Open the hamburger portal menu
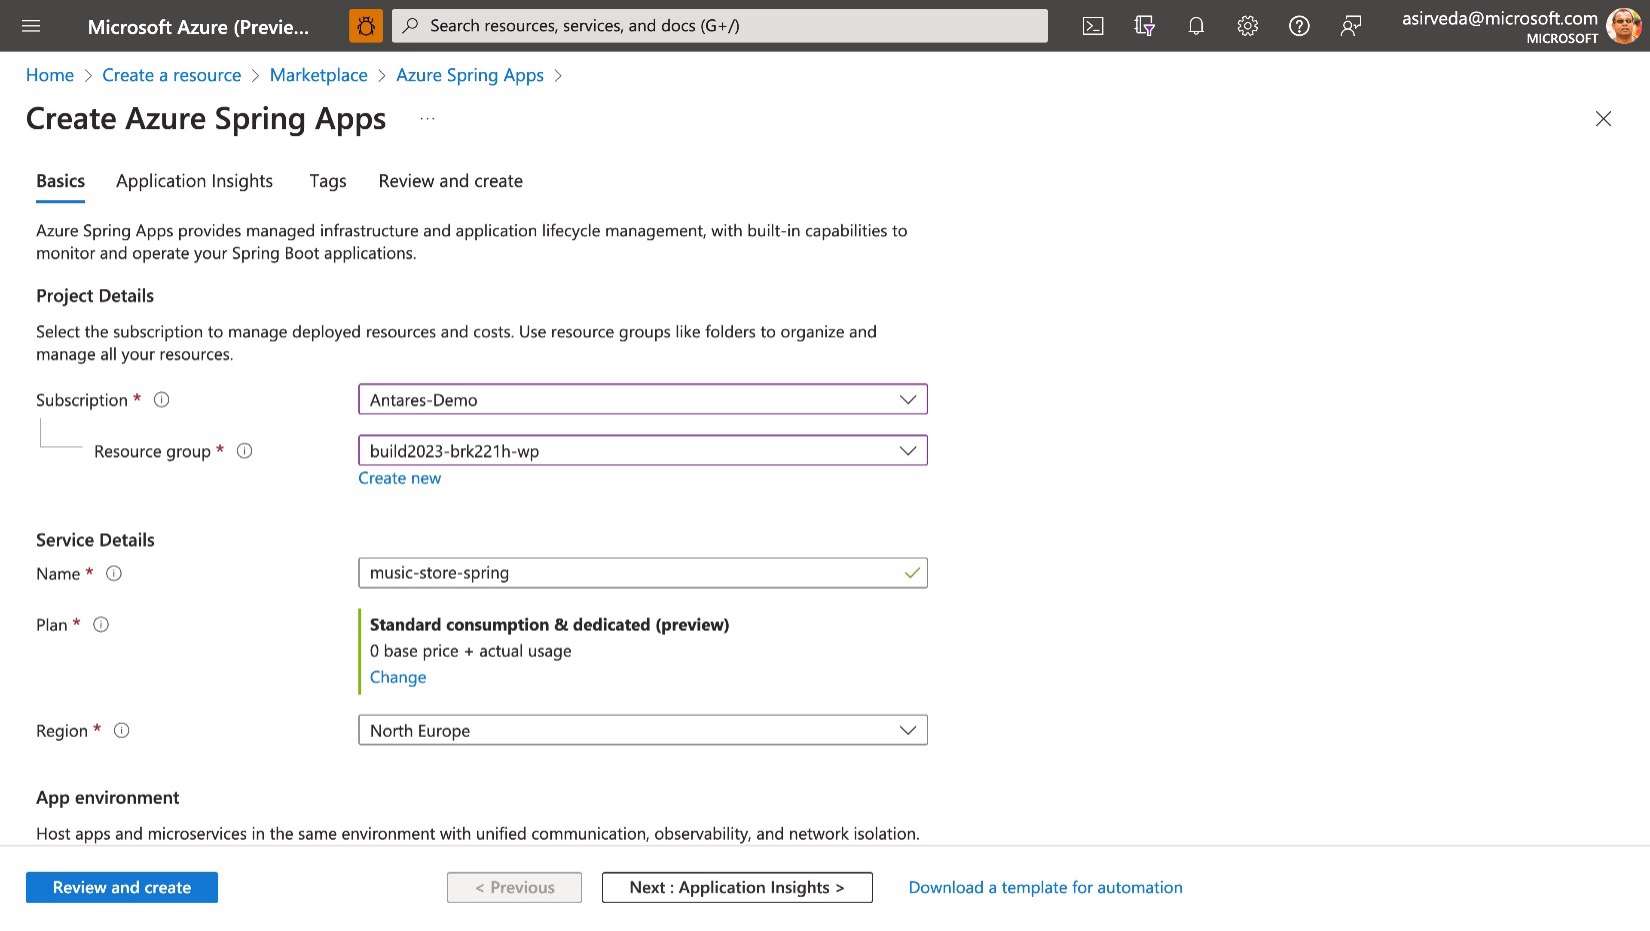 click(x=31, y=26)
